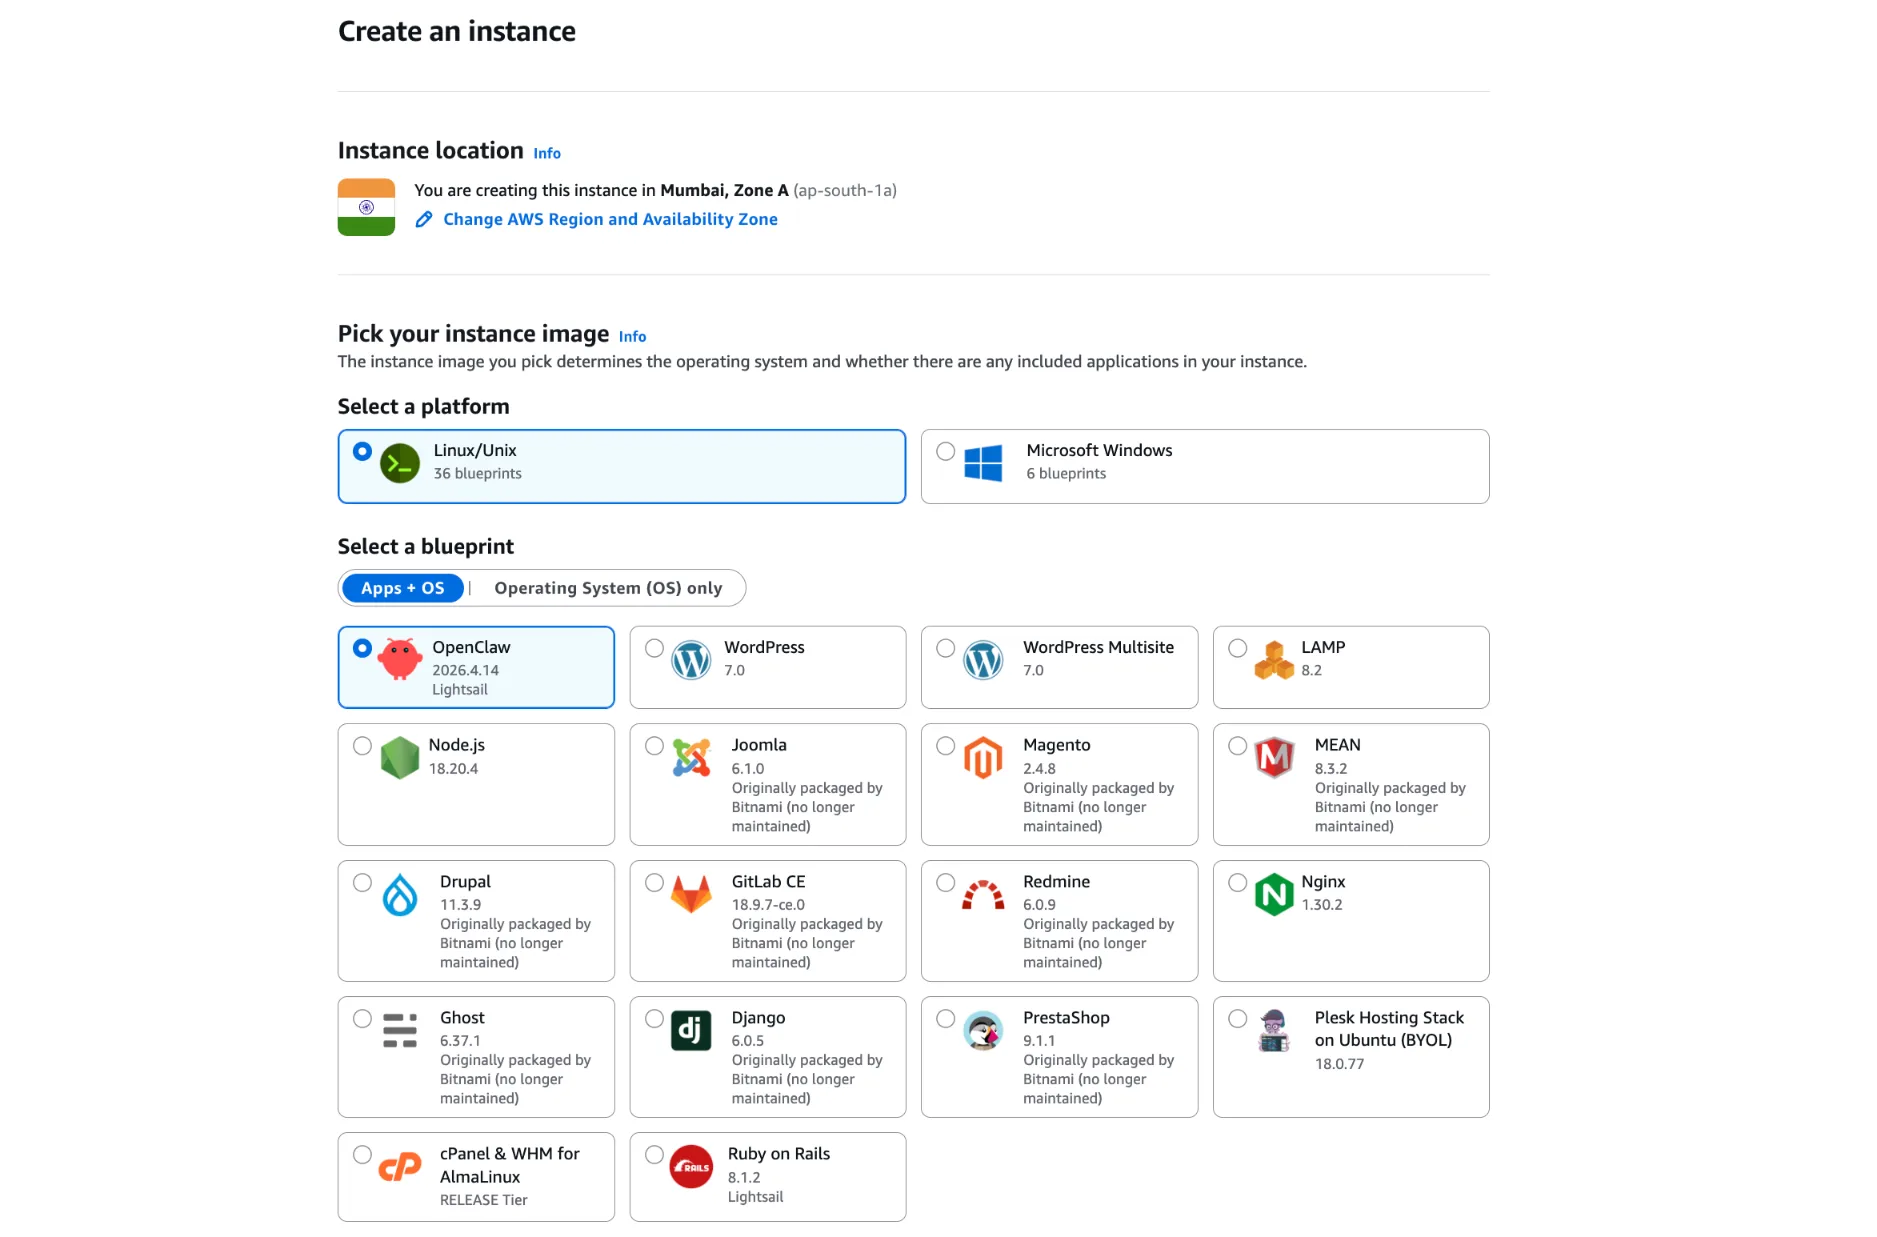Select the Joomla radio button
The image size is (1877, 1237).
(654, 746)
